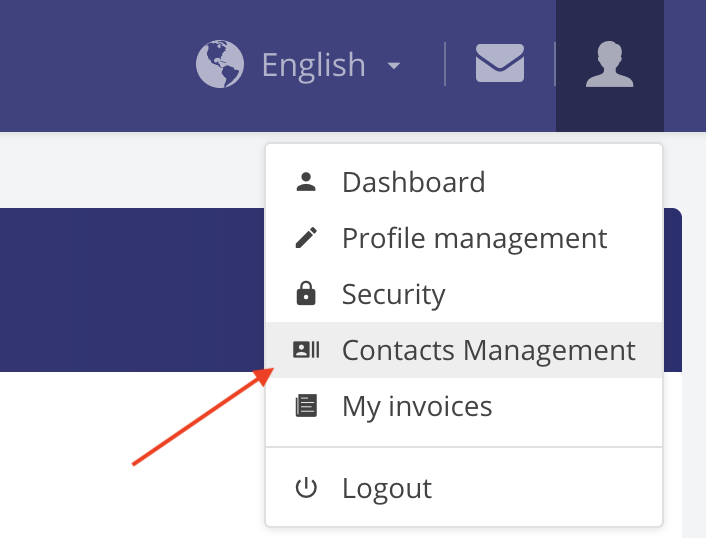
Task: Open Profile management menu entry
Action: pyautogui.click(x=464, y=238)
